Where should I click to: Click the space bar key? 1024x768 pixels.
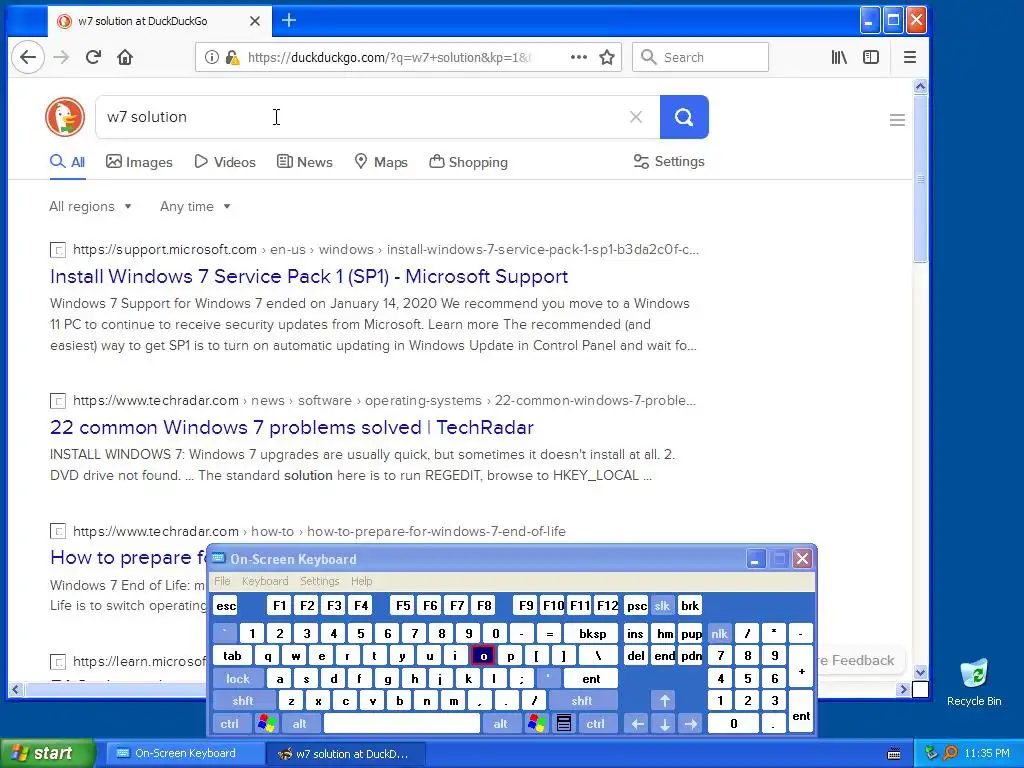coord(402,724)
